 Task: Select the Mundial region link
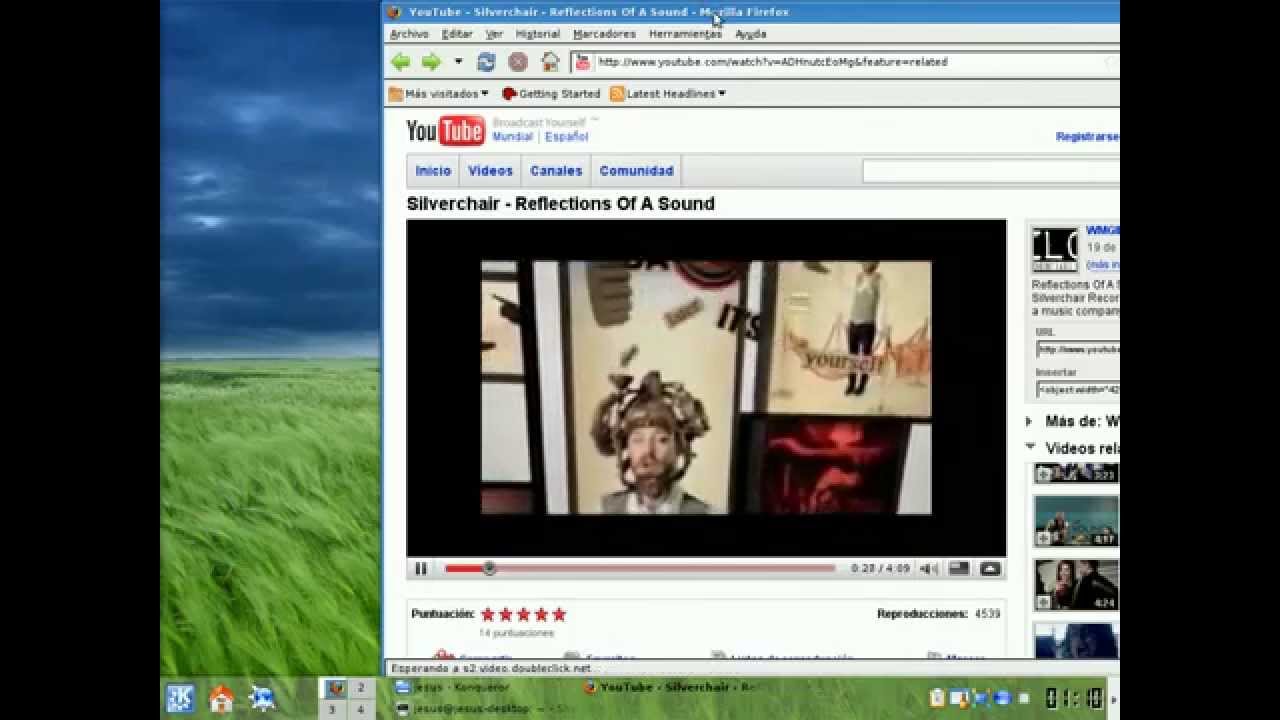coord(512,137)
